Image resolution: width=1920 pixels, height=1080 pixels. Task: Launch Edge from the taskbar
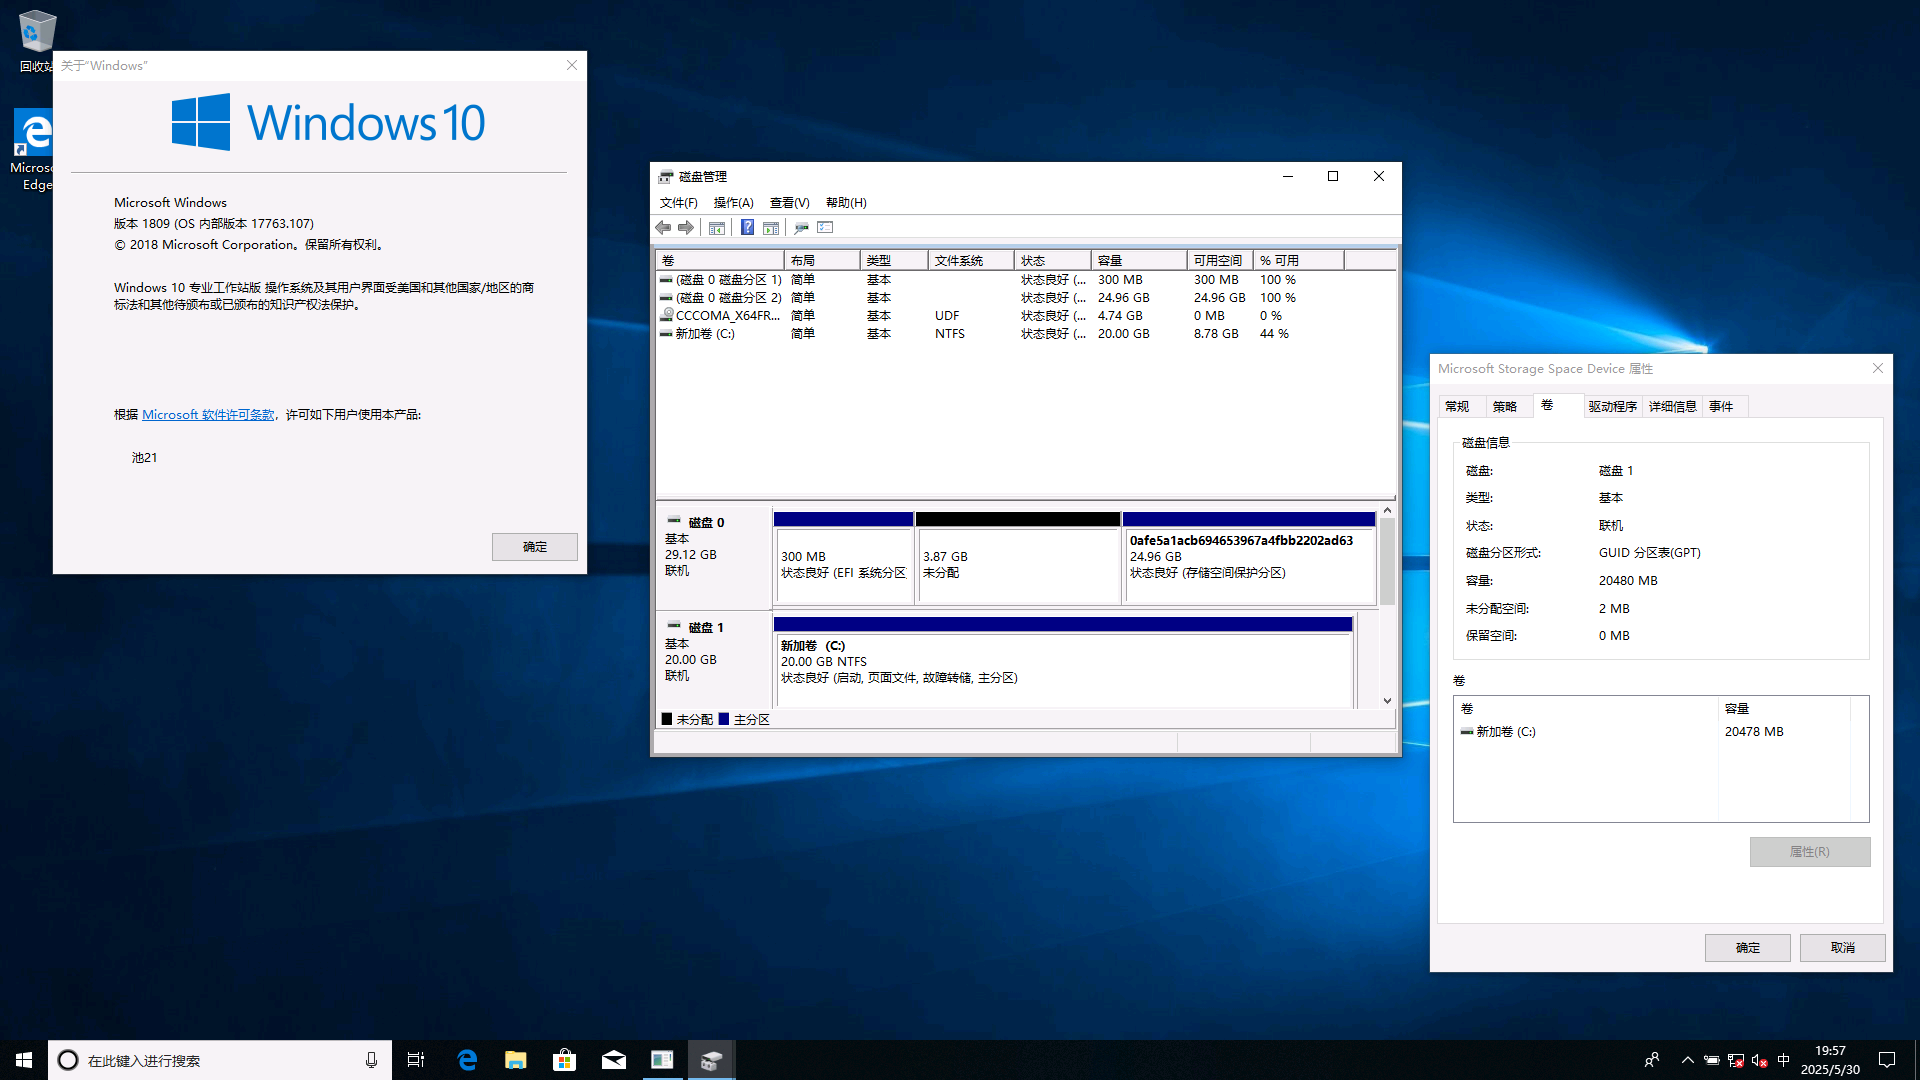466,1060
